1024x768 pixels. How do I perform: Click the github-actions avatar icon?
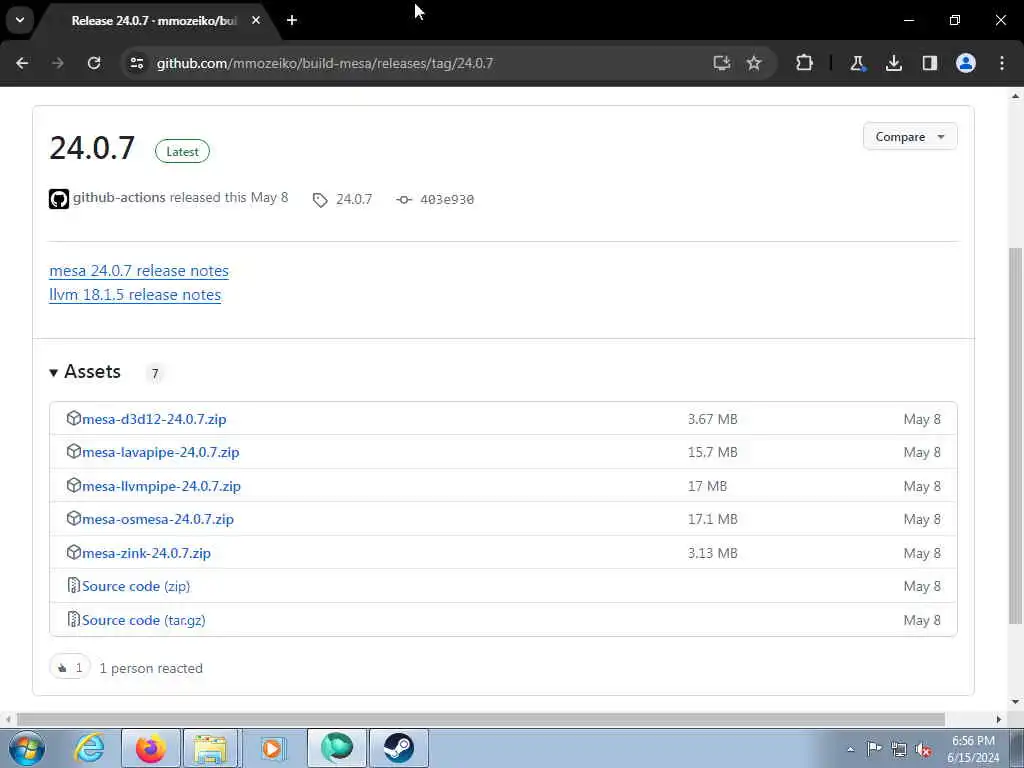(59, 199)
